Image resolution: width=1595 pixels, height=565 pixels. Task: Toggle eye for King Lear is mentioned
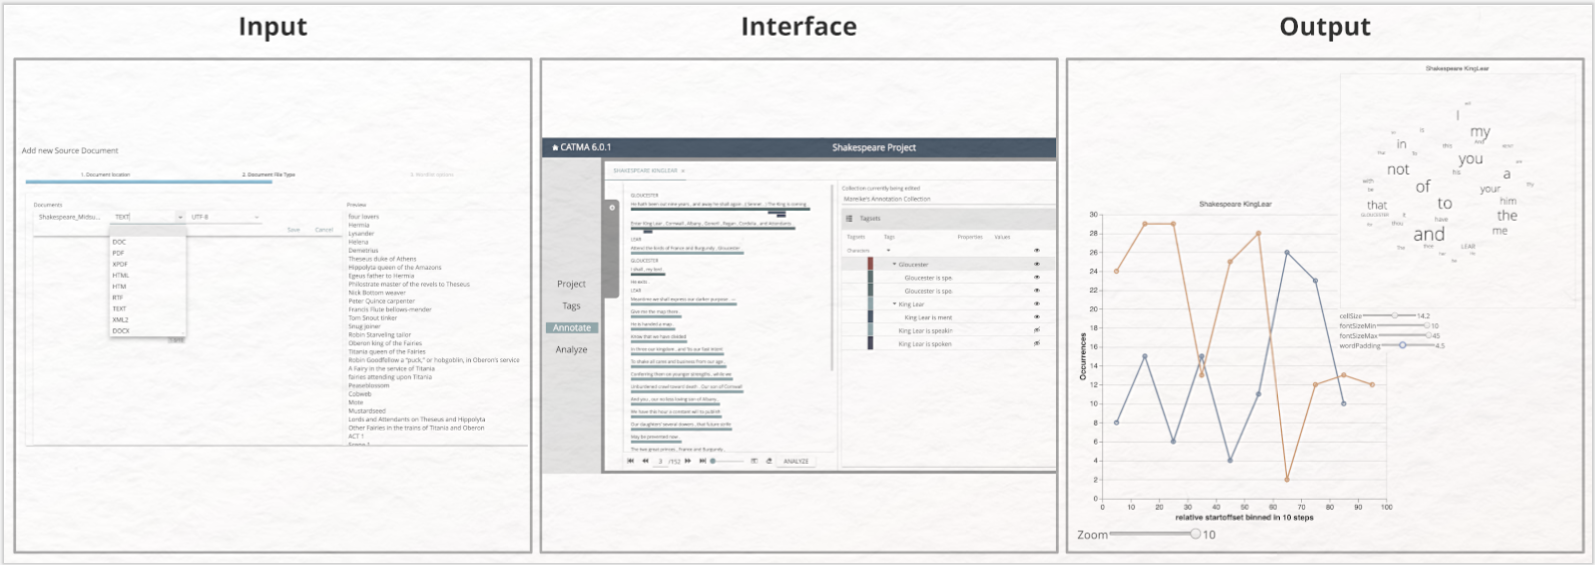coord(1036,317)
